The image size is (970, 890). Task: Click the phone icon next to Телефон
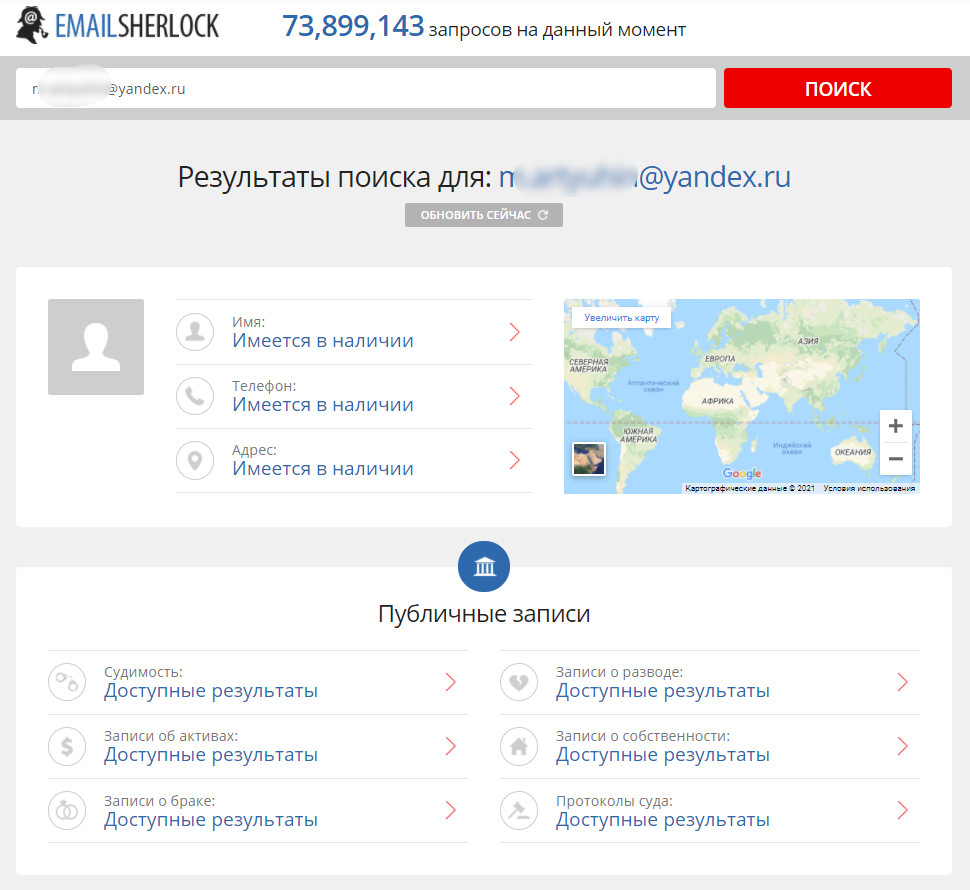click(195, 396)
